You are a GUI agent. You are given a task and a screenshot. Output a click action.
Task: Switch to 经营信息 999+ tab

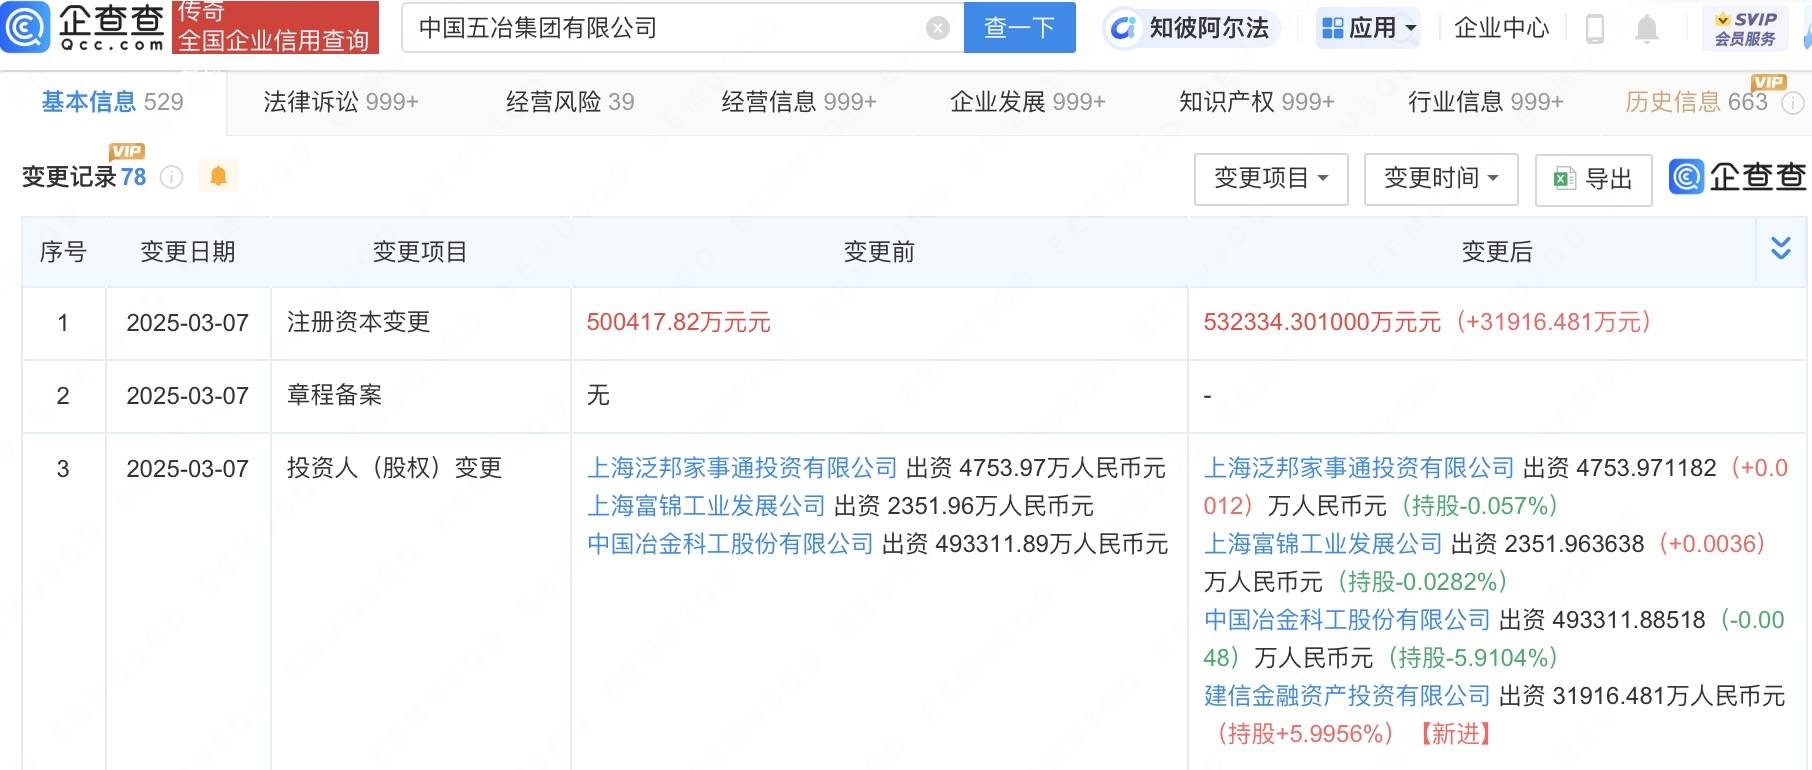799,102
